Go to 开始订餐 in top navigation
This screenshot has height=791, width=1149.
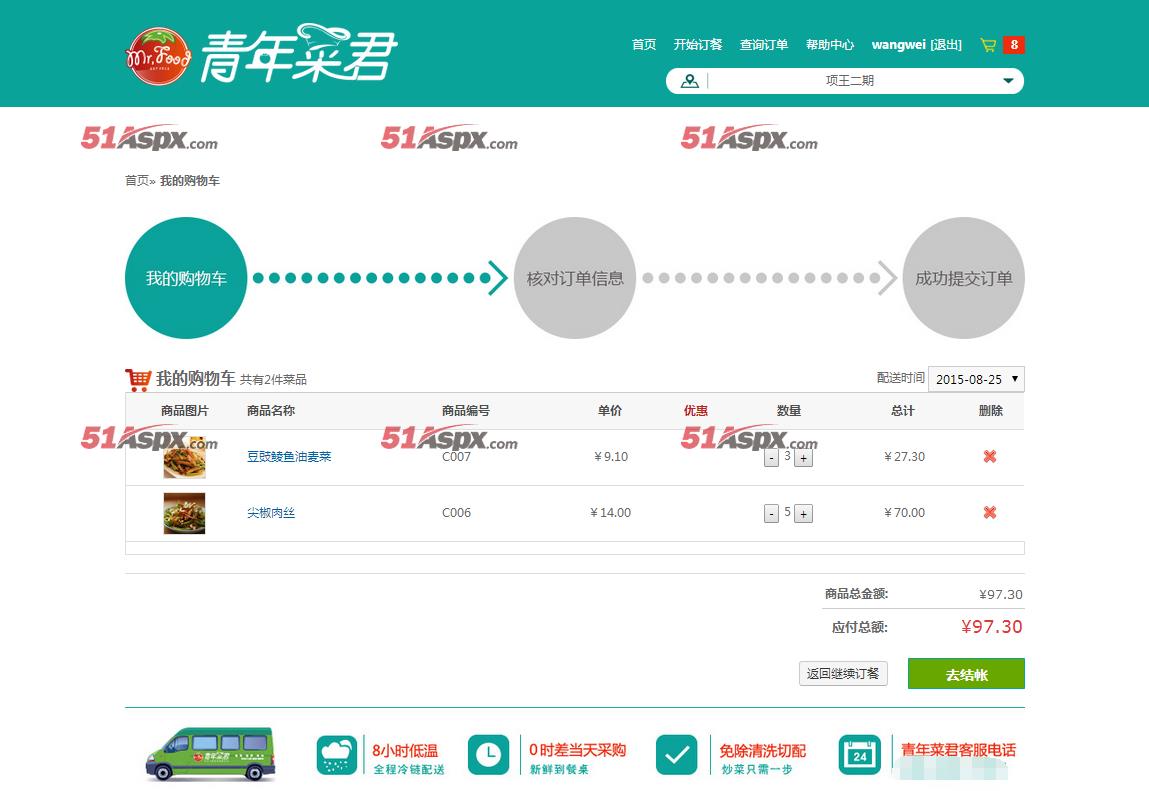coord(697,45)
